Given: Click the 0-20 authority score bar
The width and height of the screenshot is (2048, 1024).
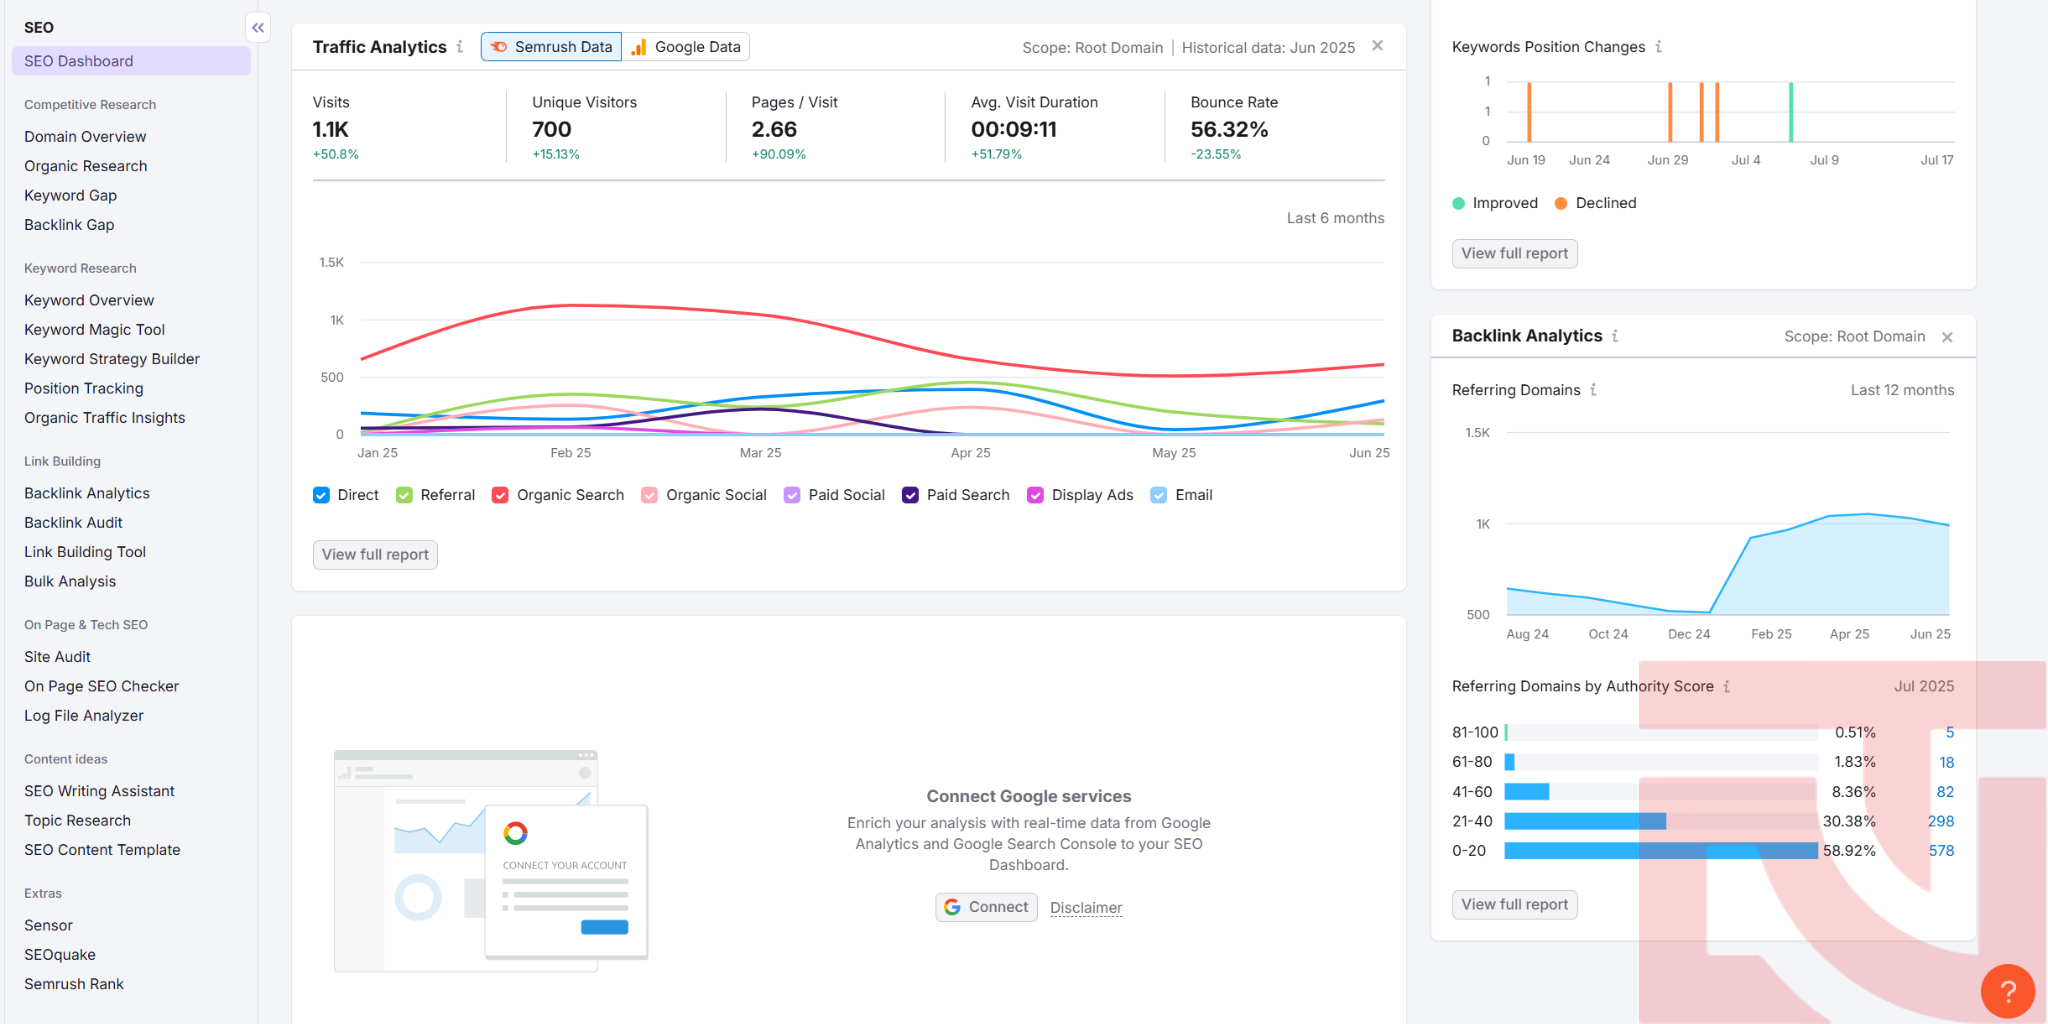Looking at the screenshot, I should tap(1661, 851).
